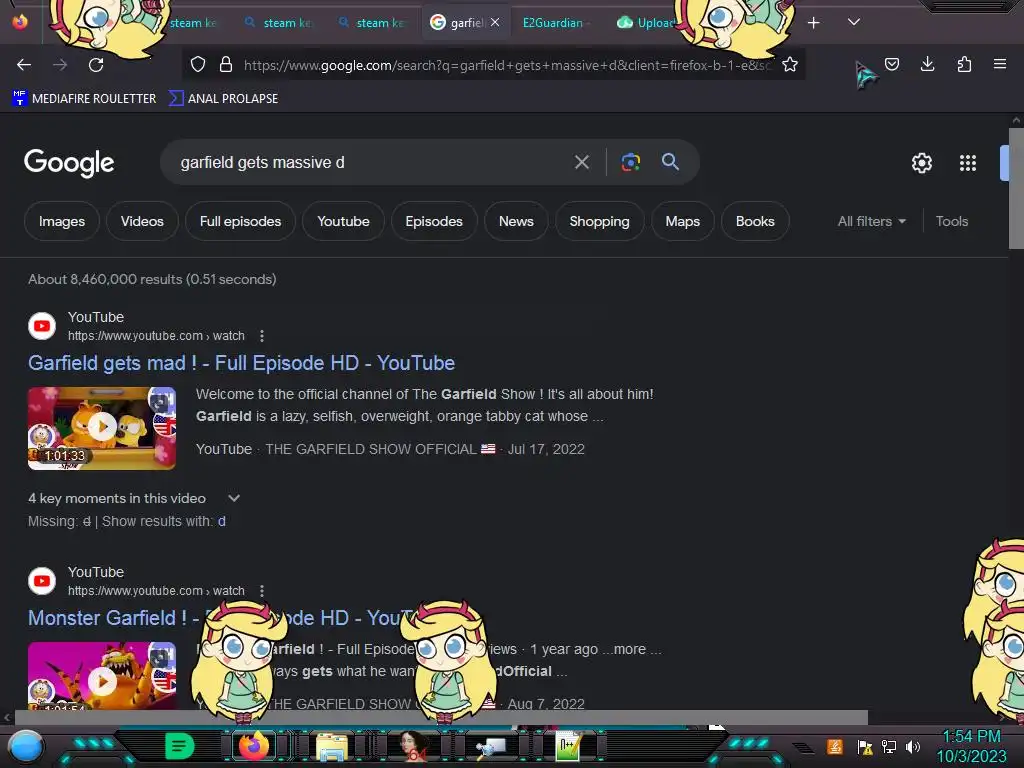
Task: Search by image with Google Lens
Action: coord(630,162)
